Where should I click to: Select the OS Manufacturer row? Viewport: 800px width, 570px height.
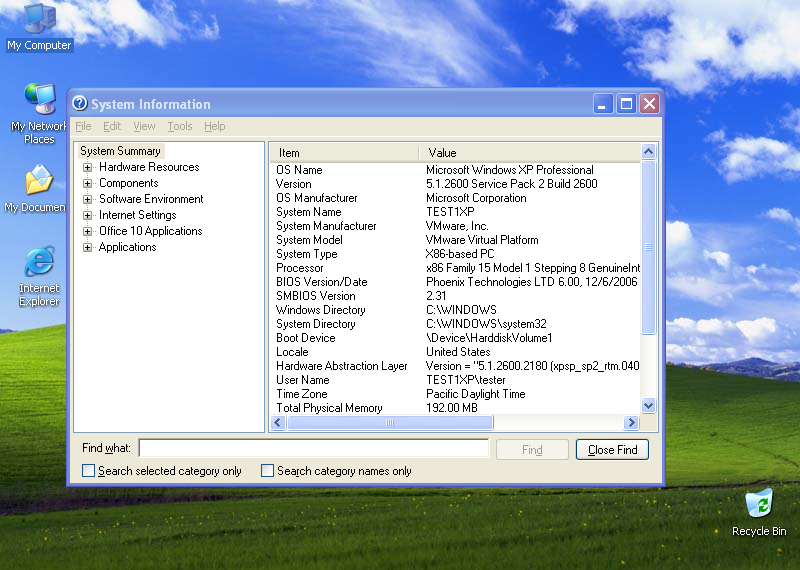tap(455, 198)
